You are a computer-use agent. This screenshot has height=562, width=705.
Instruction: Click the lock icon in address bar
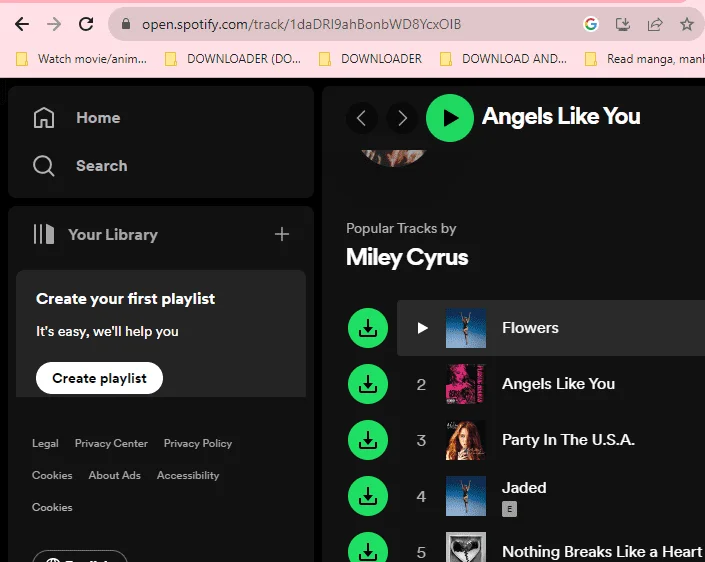coord(126,24)
